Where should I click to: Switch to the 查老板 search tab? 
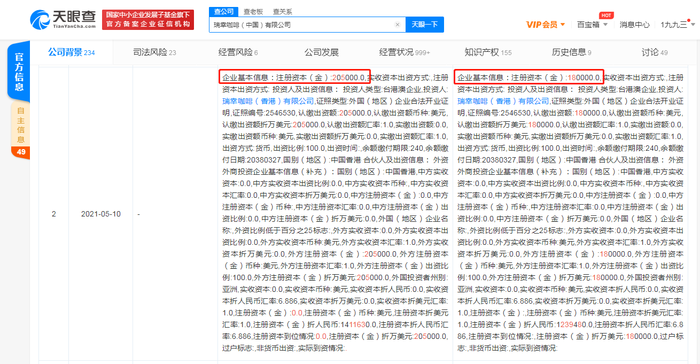[x=253, y=12]
